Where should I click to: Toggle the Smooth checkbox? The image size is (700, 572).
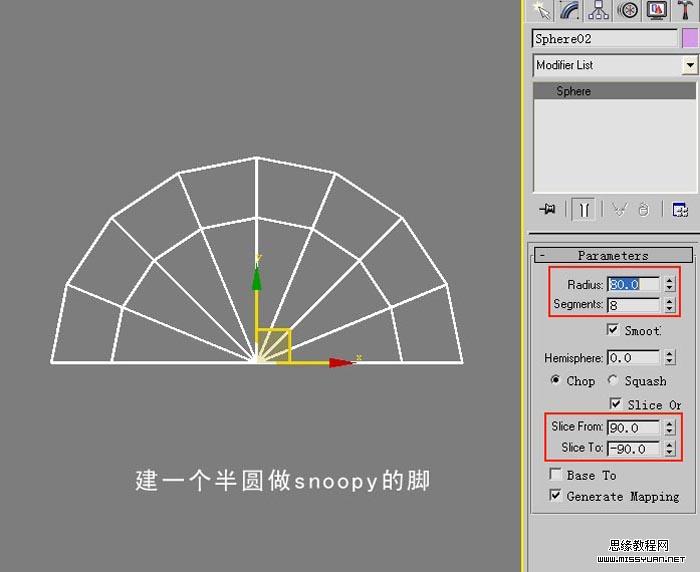click(x=612, y=330)
